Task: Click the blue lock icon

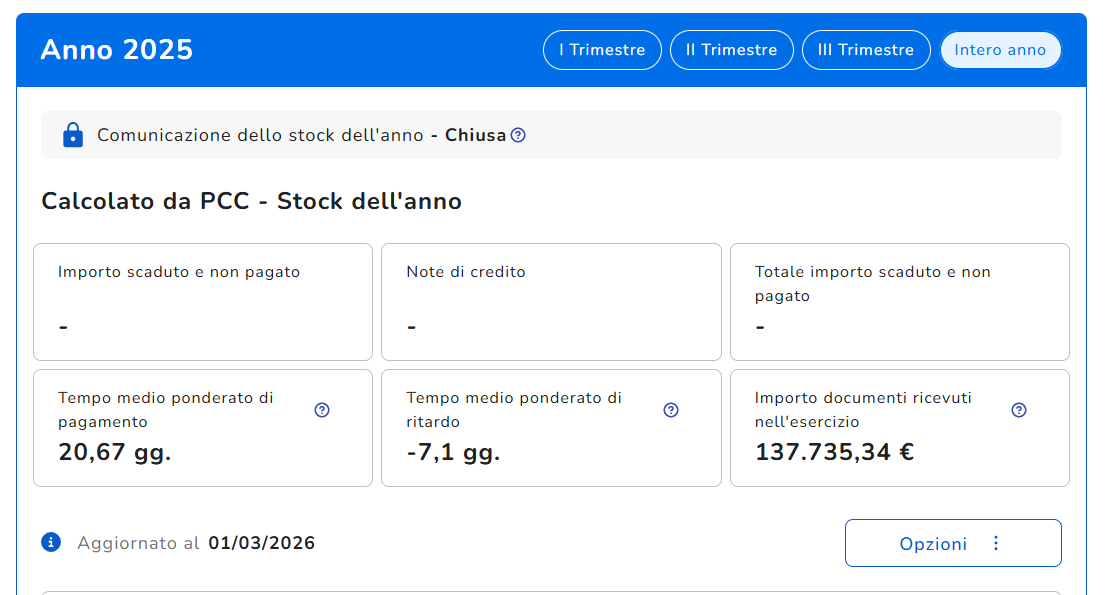Action: 73,135
